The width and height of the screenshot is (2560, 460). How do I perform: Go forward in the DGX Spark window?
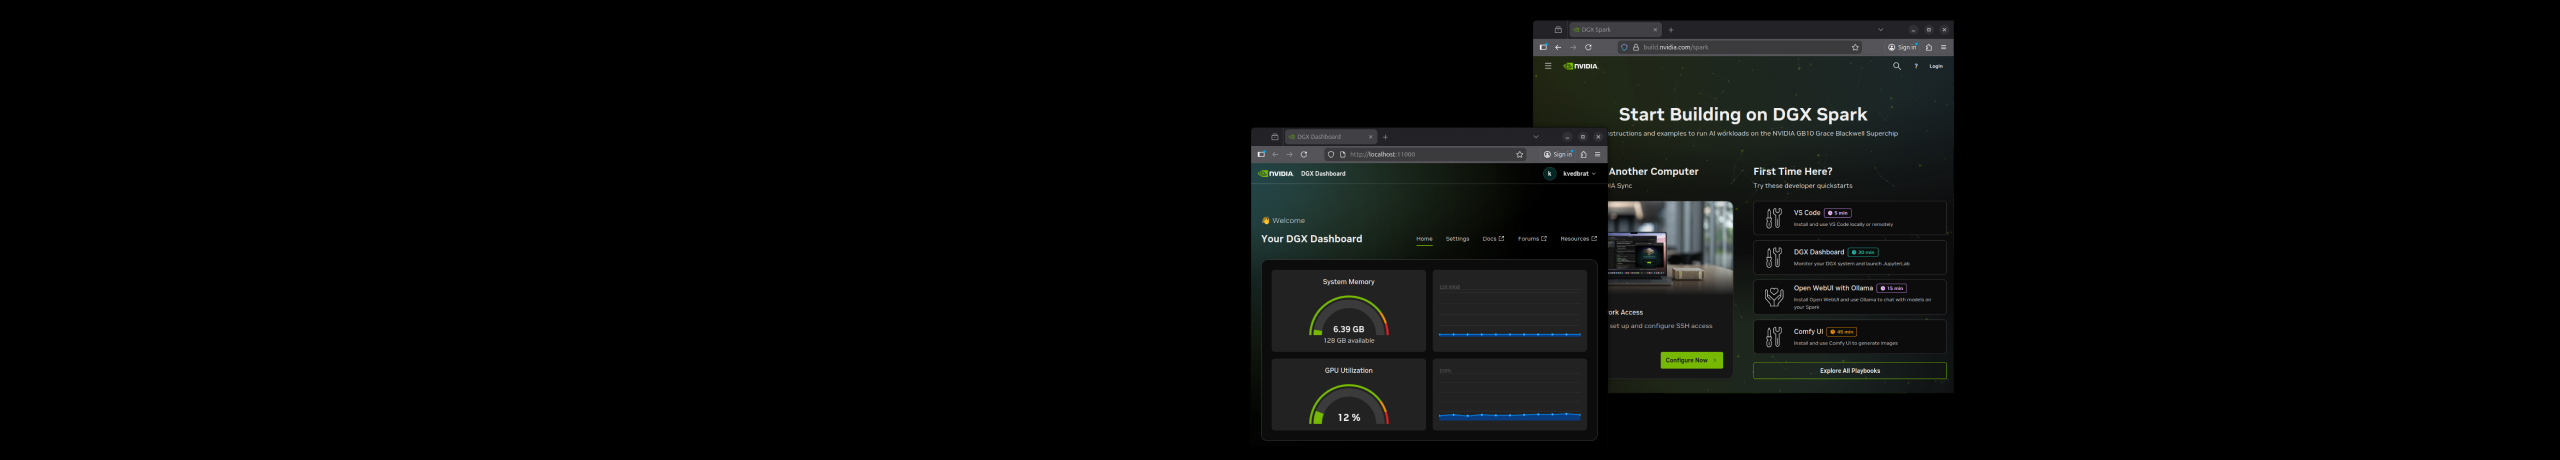[x=1573, y=47]
